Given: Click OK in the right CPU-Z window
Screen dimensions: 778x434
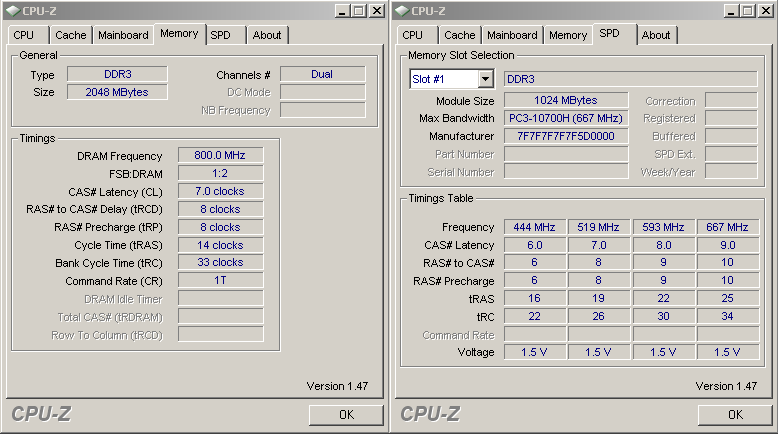Looking at the screenshot, I should click(735, 415).
